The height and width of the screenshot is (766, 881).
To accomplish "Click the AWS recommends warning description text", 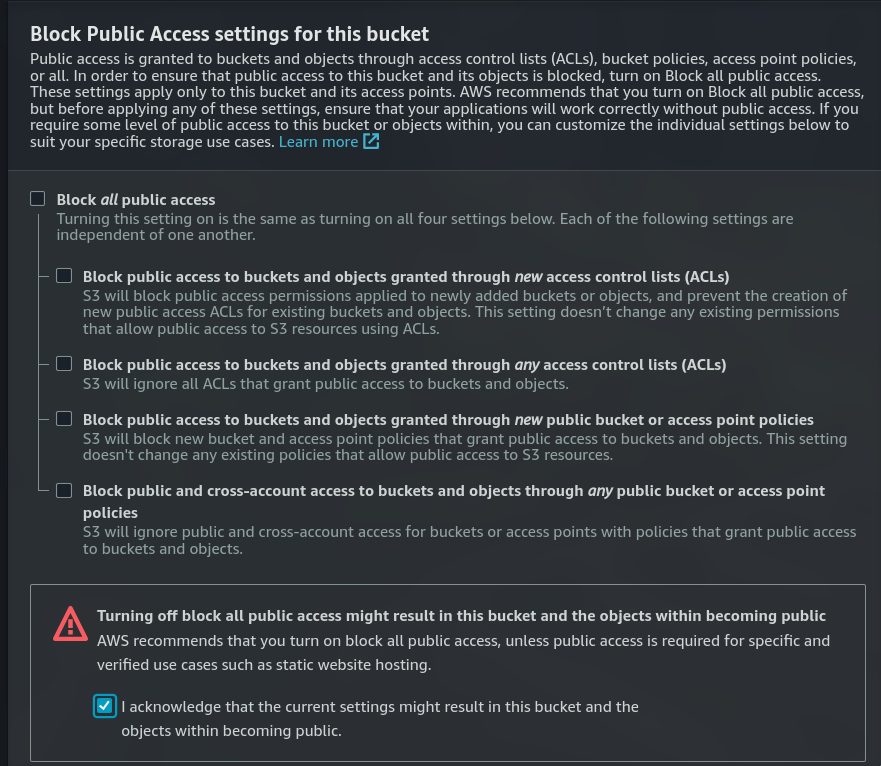I will (463, 652).
